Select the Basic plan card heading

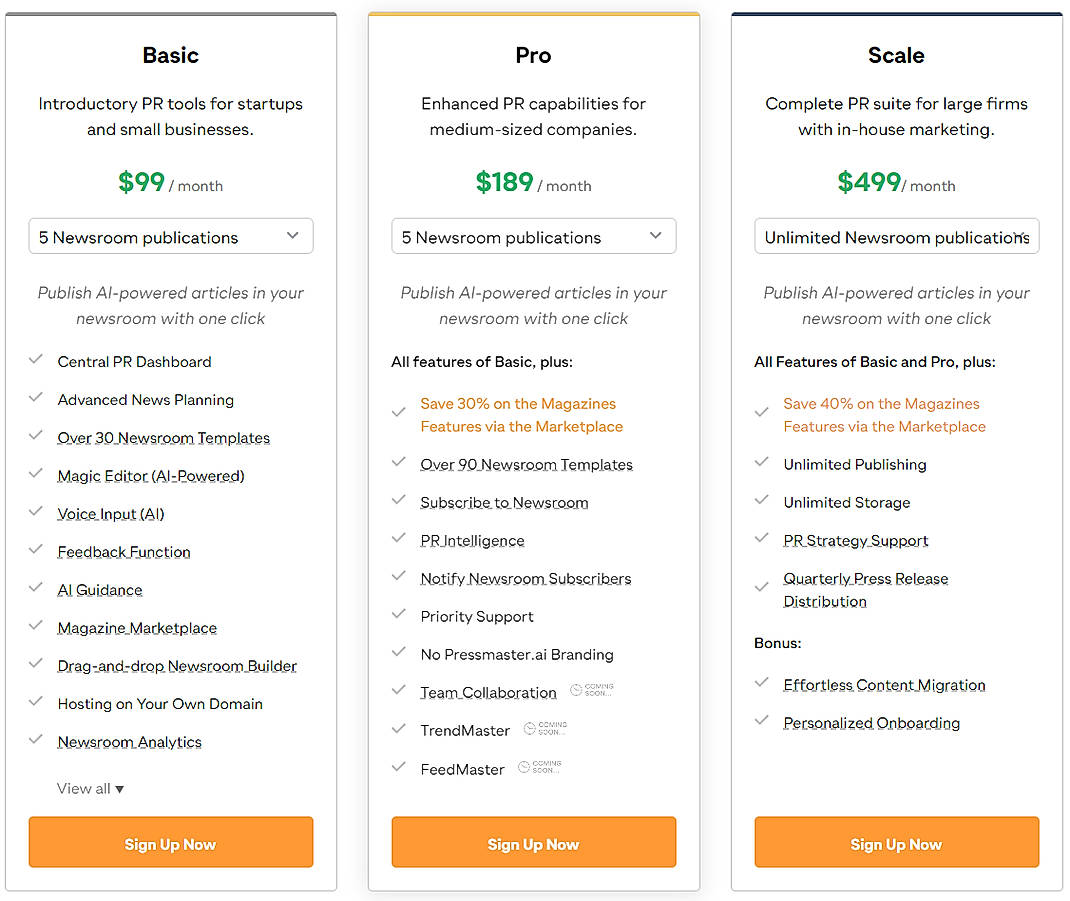170,56
